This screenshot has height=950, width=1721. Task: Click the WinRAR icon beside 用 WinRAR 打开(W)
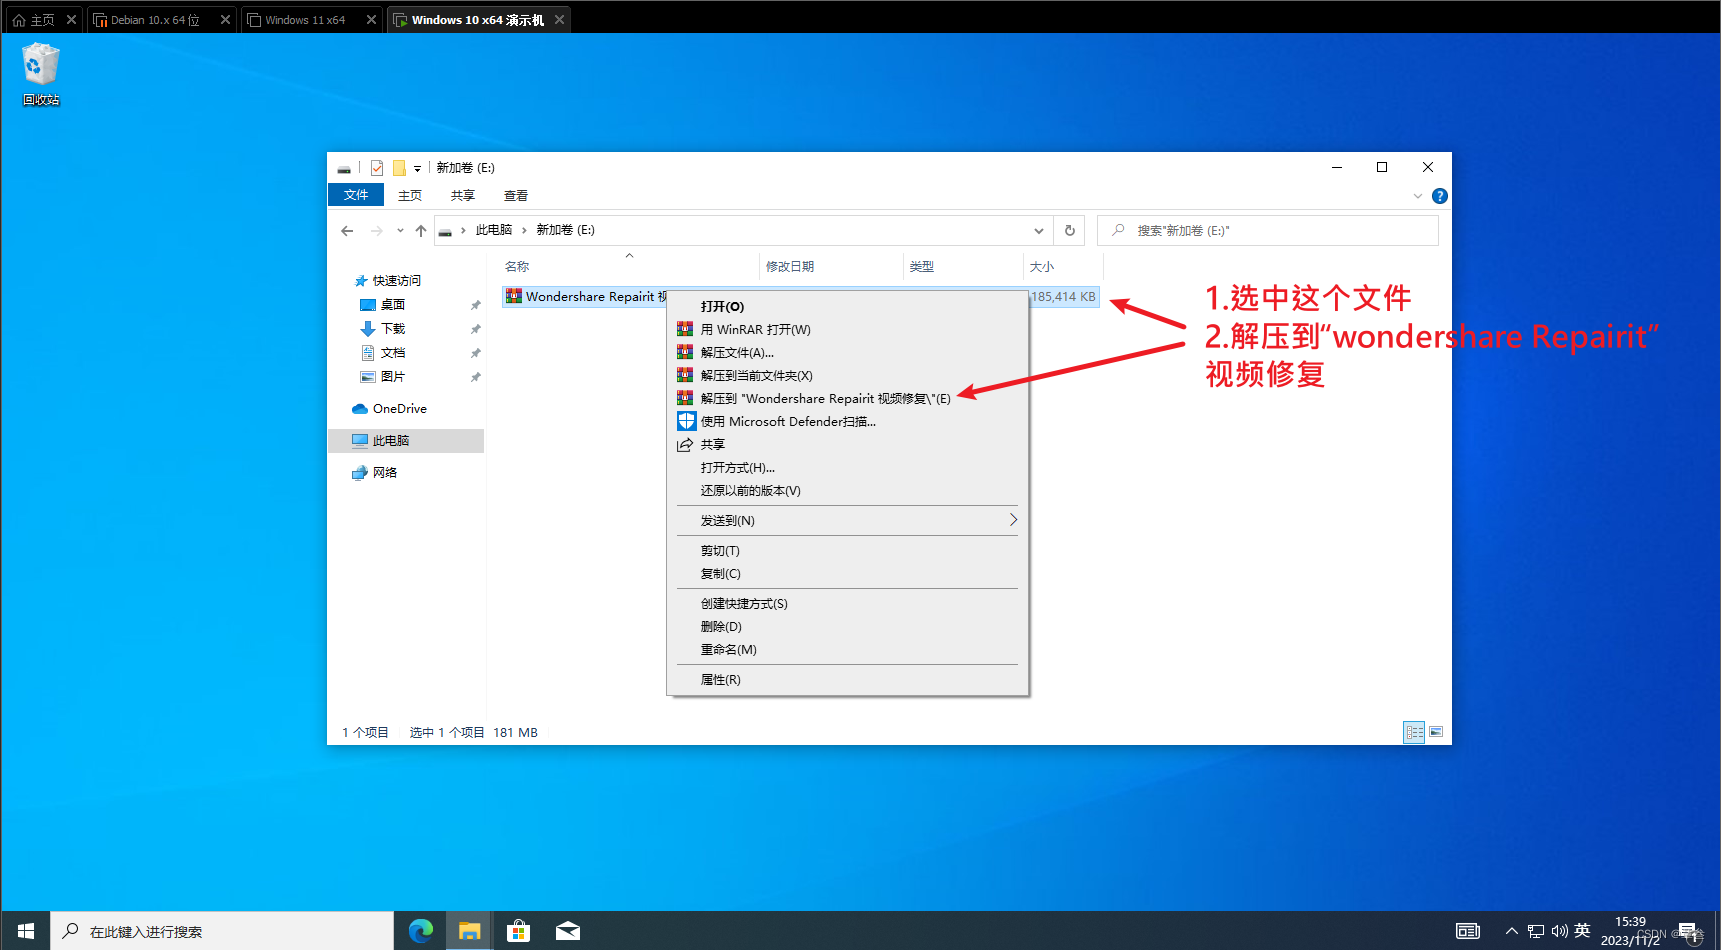point(685,329)
